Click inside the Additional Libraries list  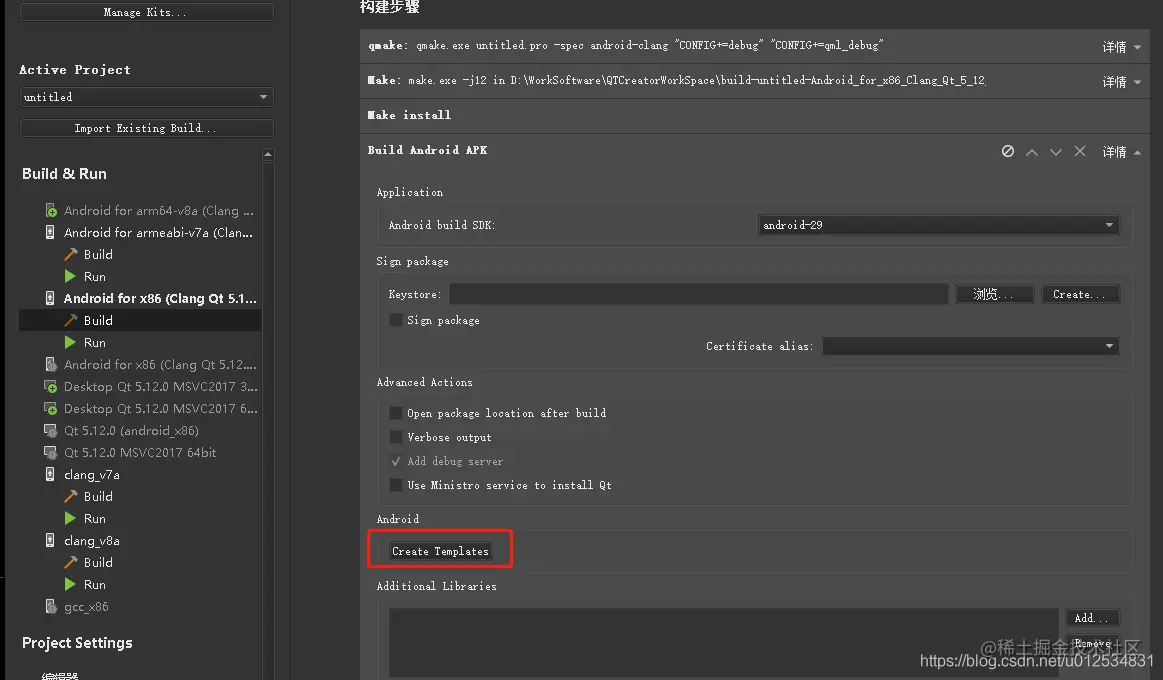pyautogui.click(x=723, y=642)
